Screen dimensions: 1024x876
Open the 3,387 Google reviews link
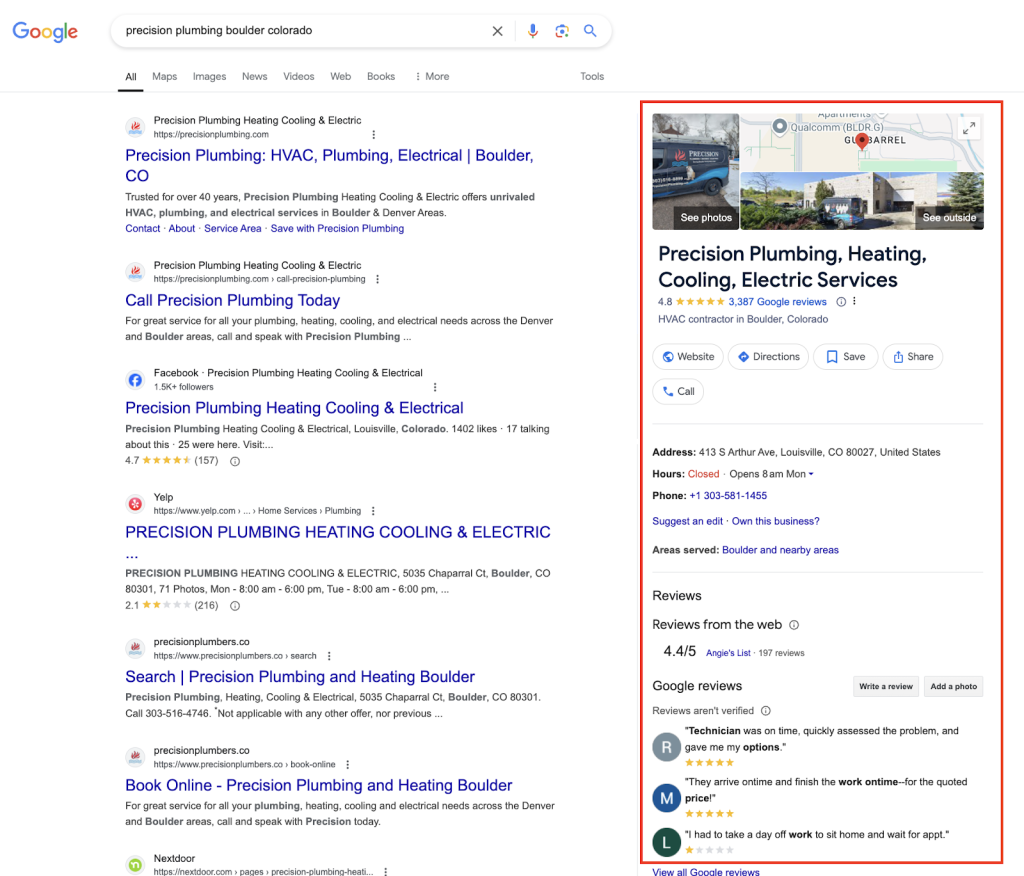coord(777,302)
